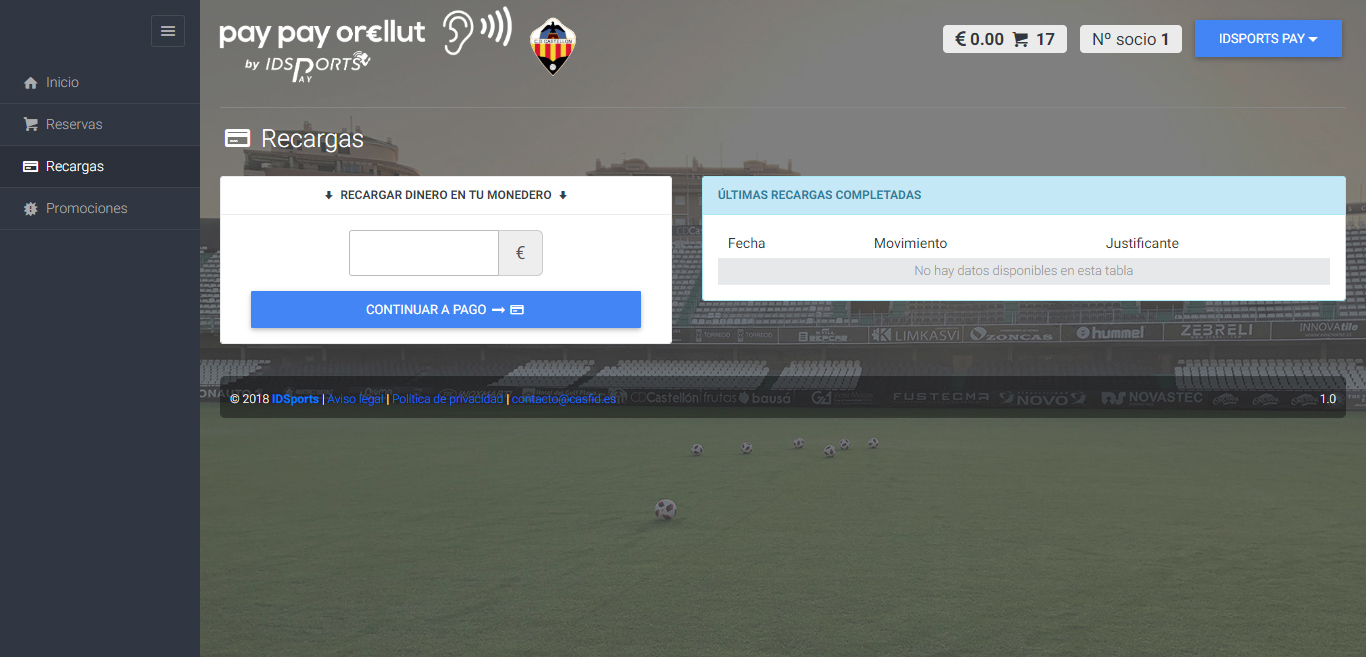Viewport: 1366px width, 657px height.
Task: Click the contacto@casfid.es email link
Action: pos(564,399)
